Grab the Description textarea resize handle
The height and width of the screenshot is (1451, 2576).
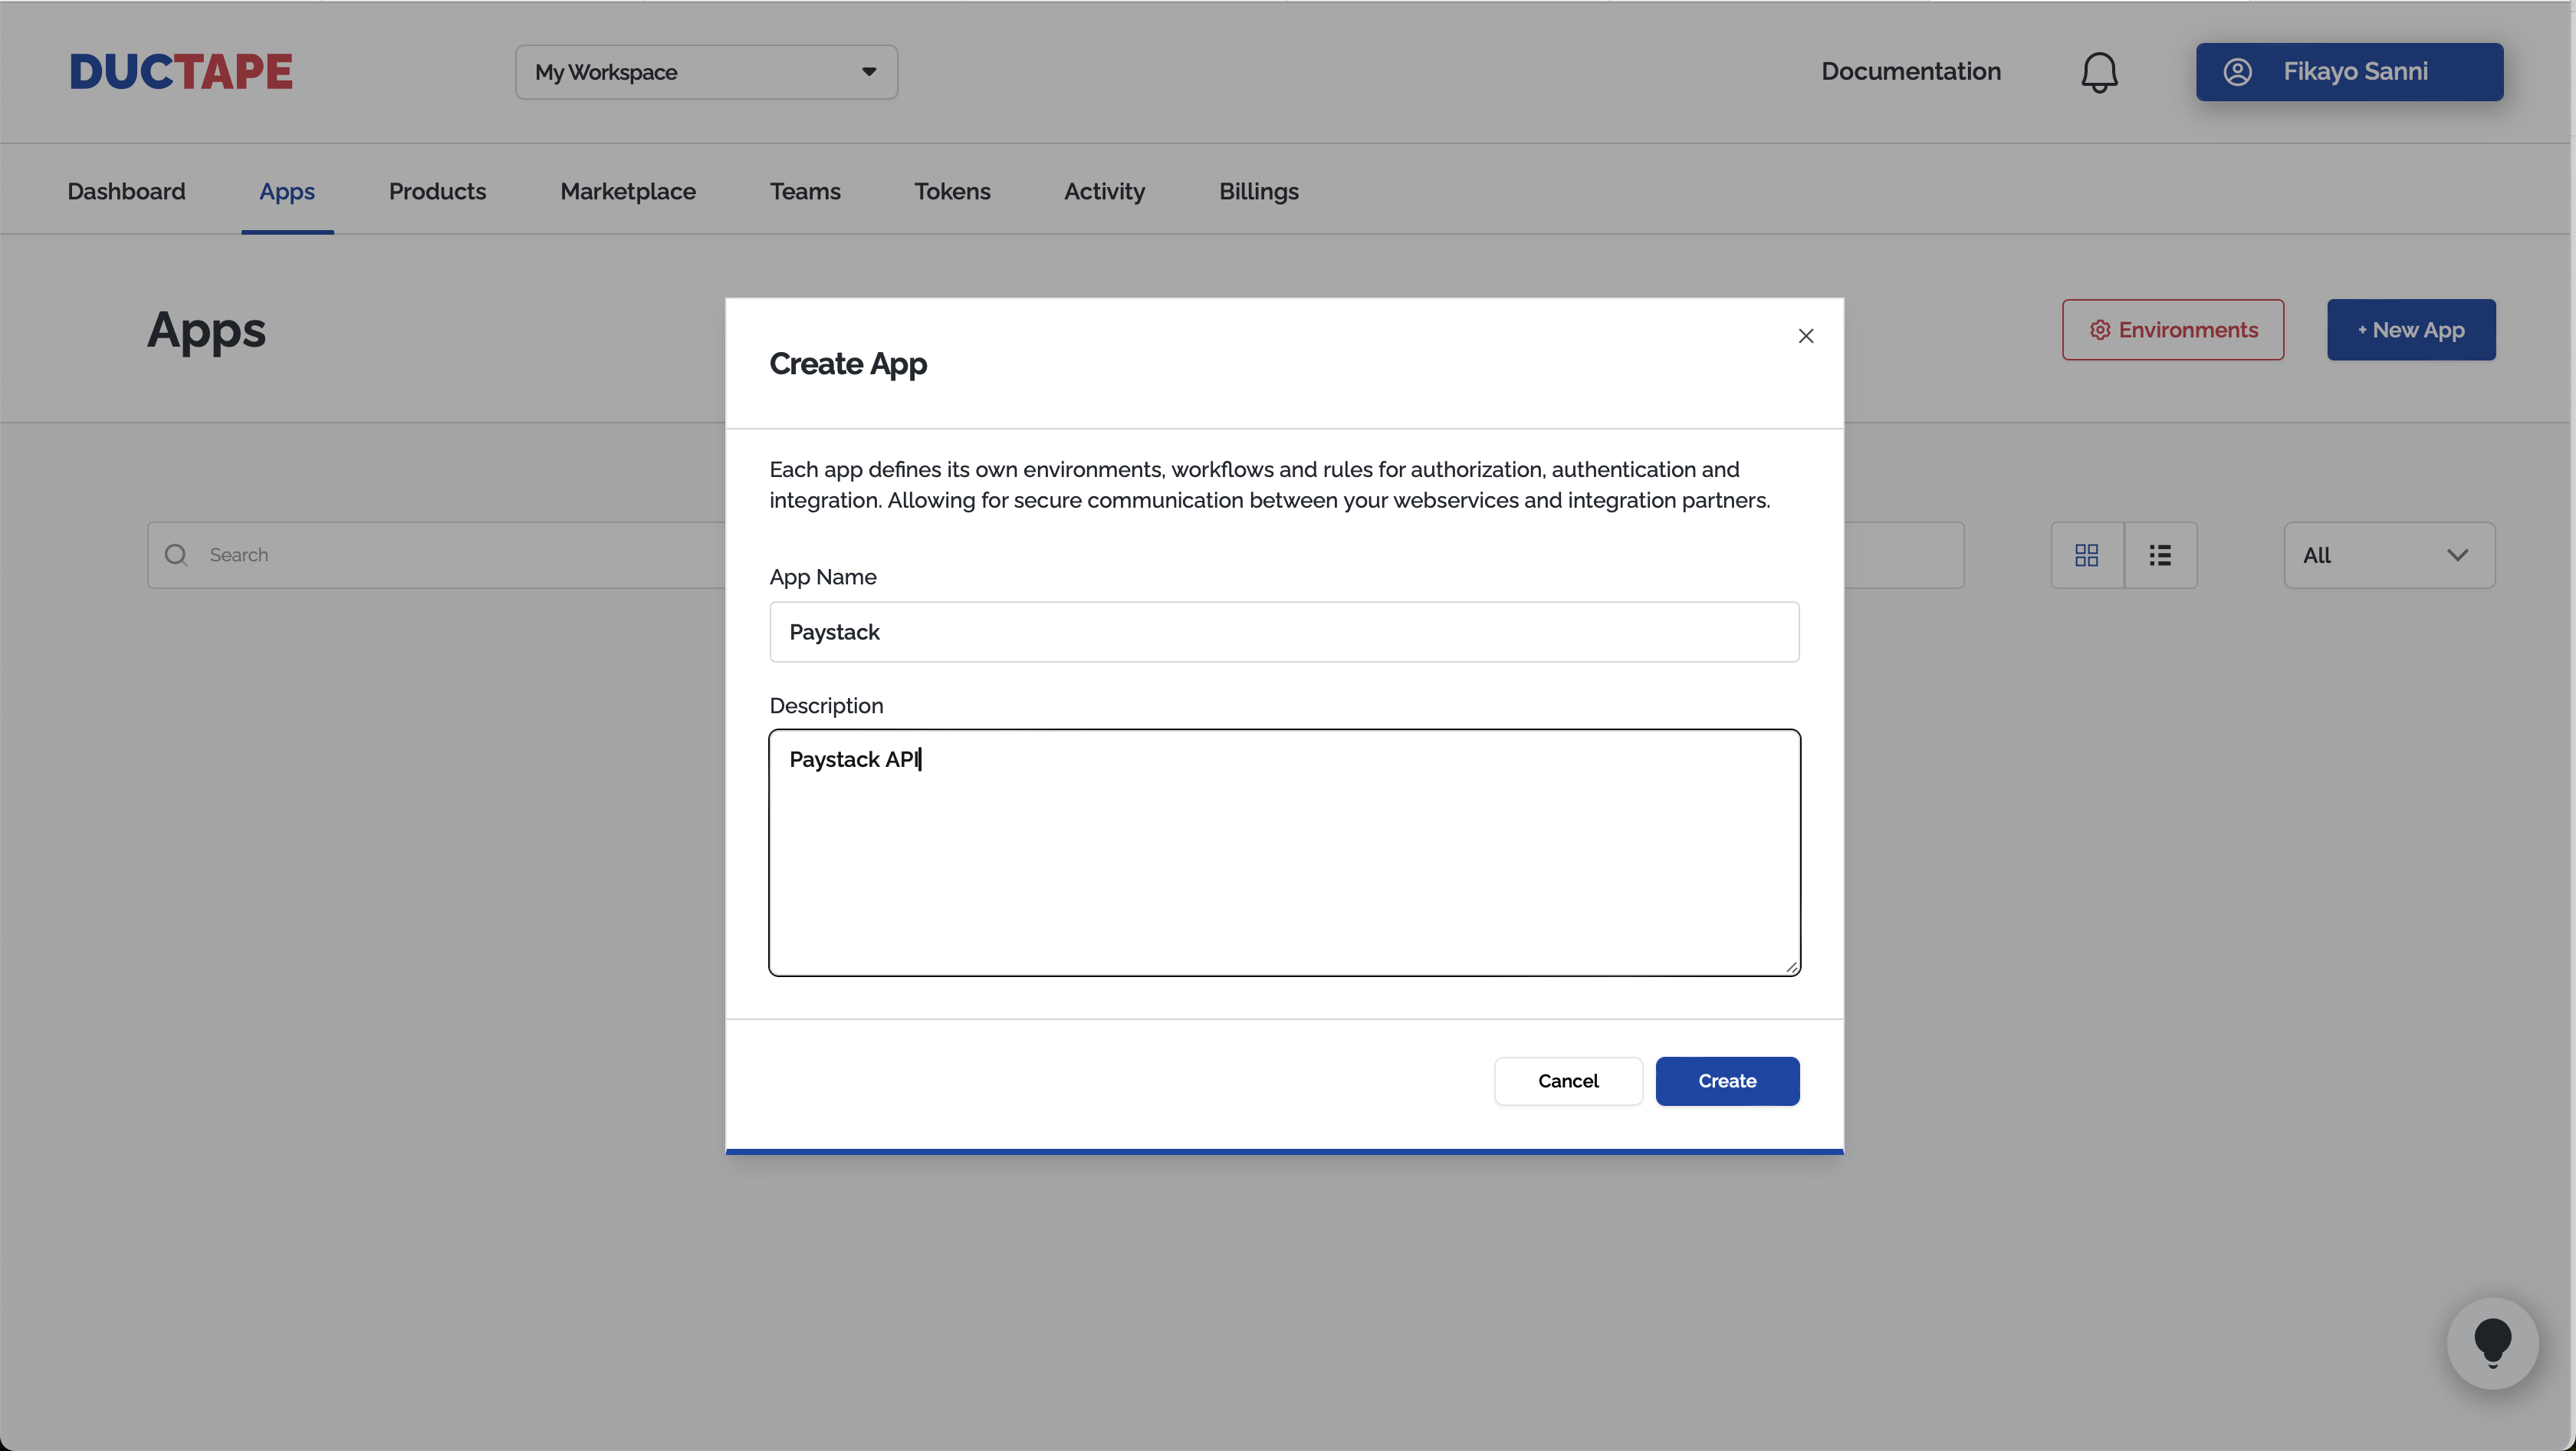click(1791, 966)
